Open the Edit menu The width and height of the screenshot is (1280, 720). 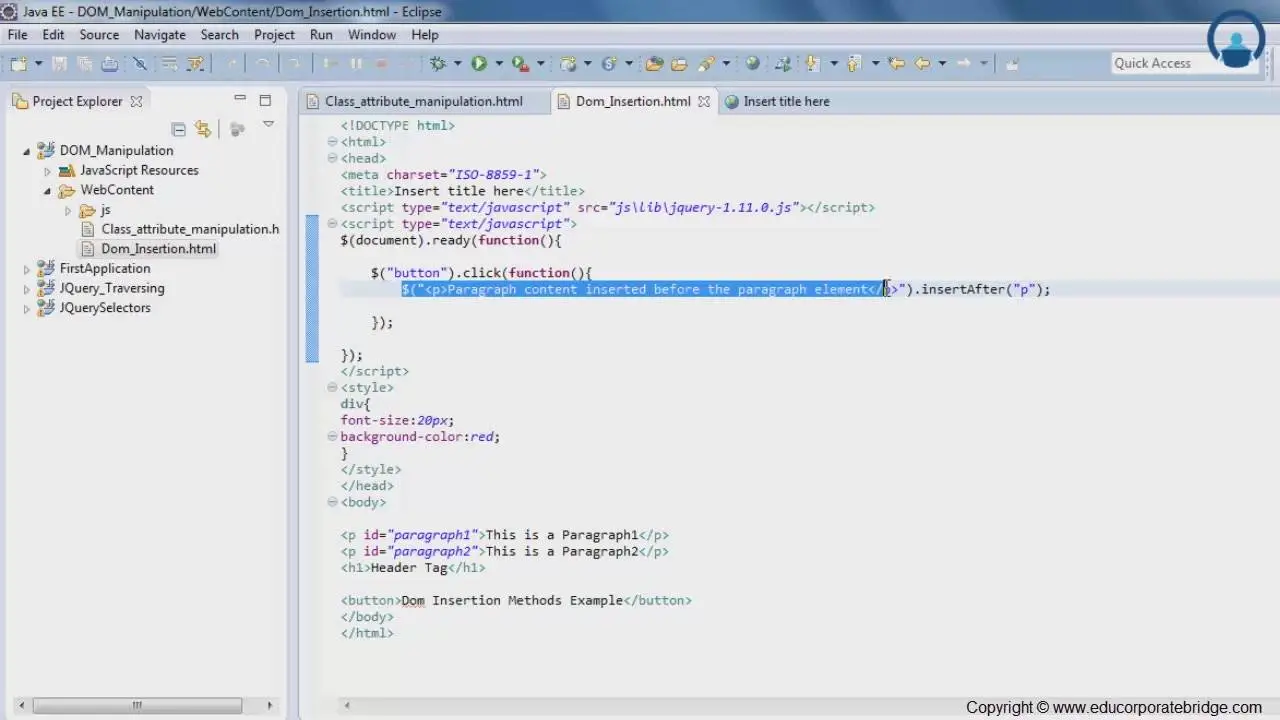[53, 34]
